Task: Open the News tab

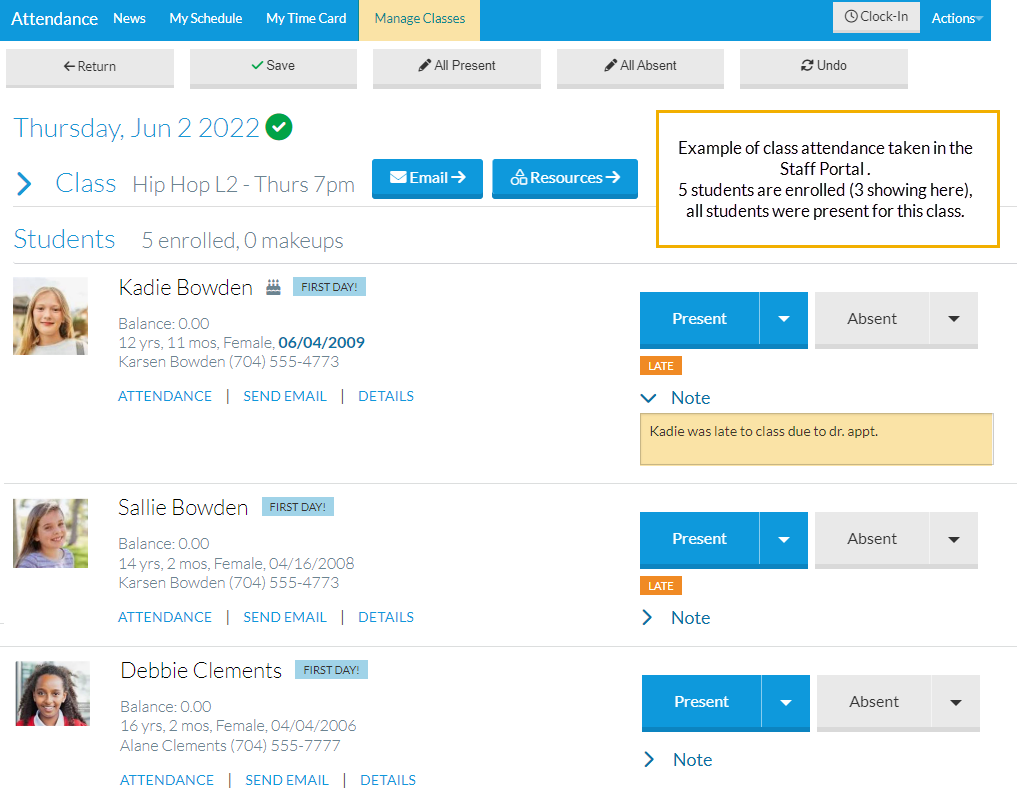Action: (129, 18)
